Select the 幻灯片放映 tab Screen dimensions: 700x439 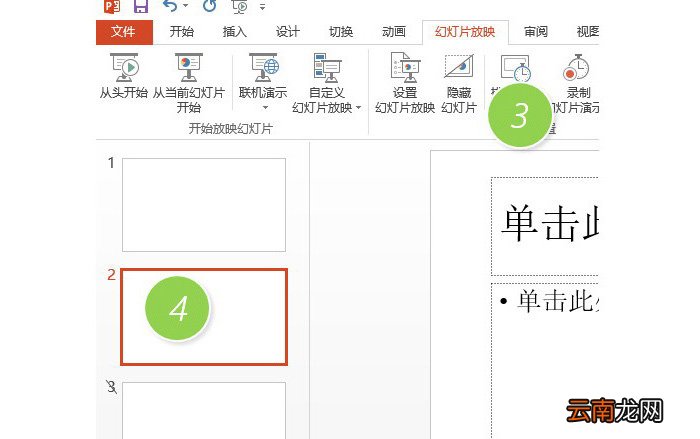[x=465, y=32]
